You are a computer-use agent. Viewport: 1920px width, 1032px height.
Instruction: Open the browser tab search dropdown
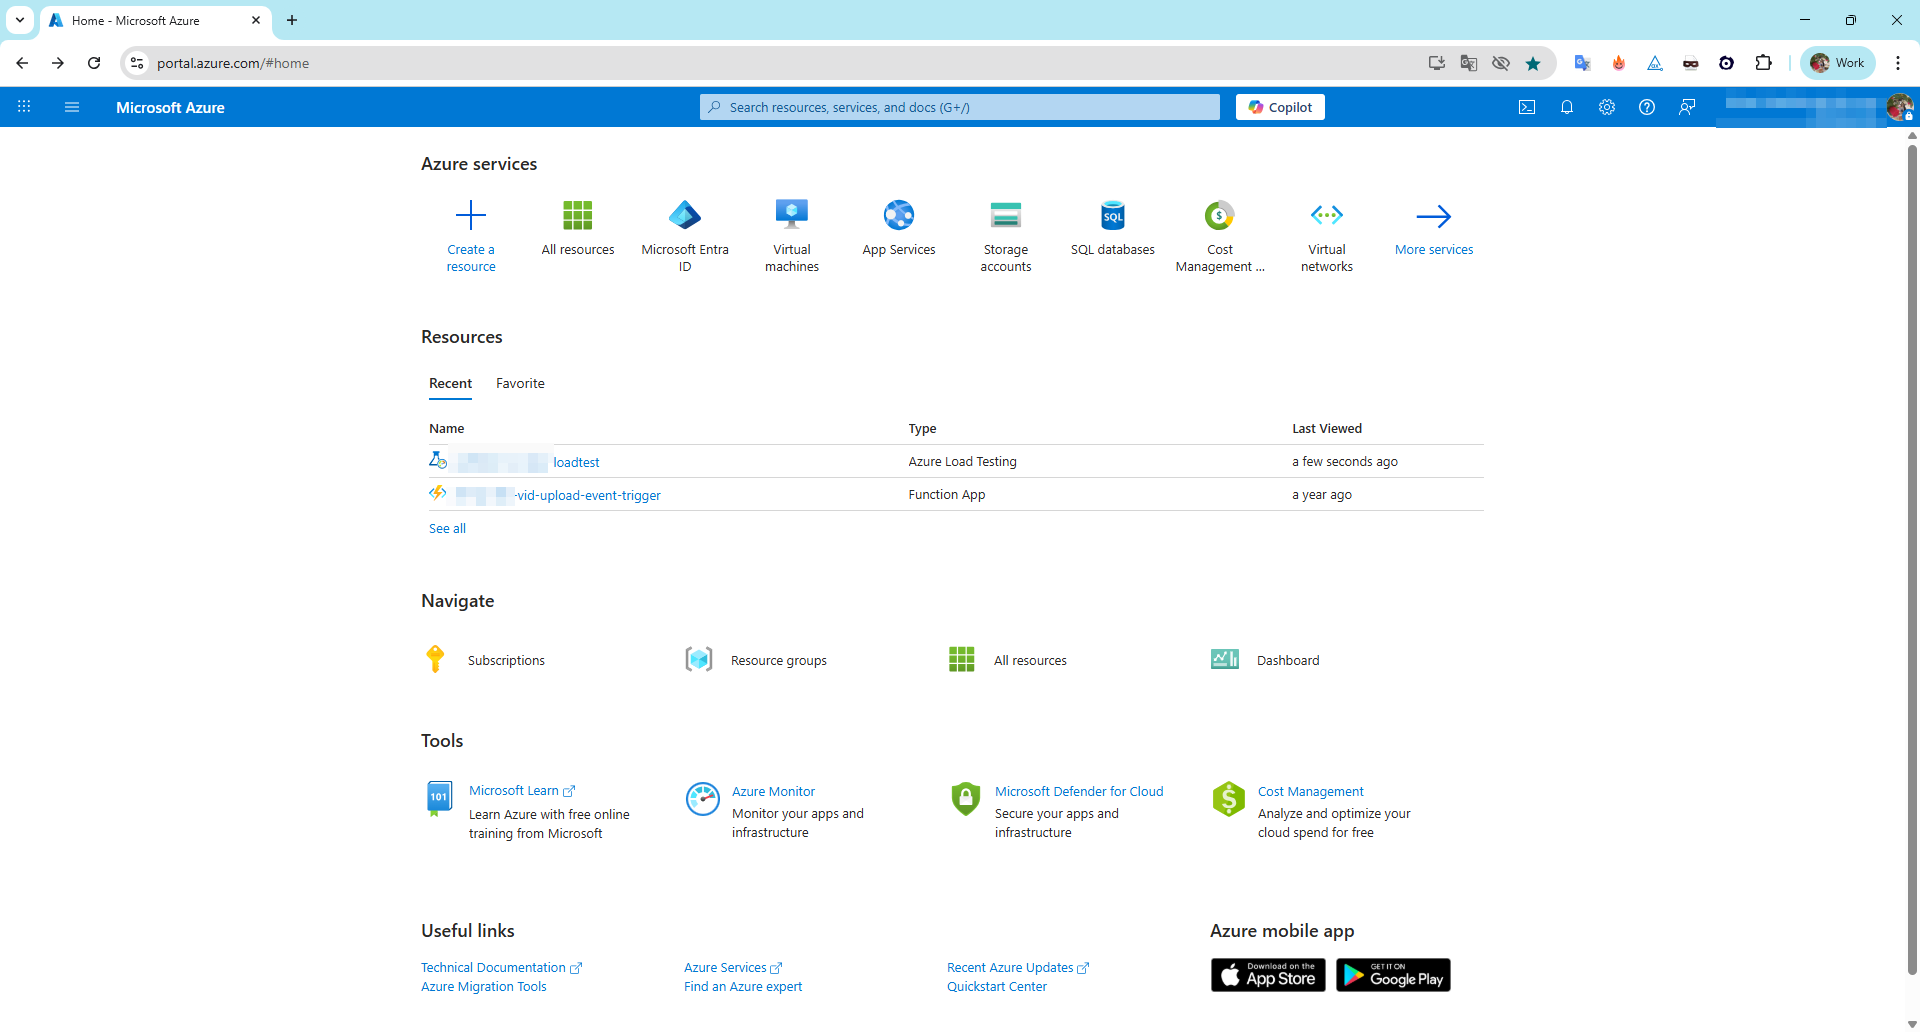(x=20, y=20)
